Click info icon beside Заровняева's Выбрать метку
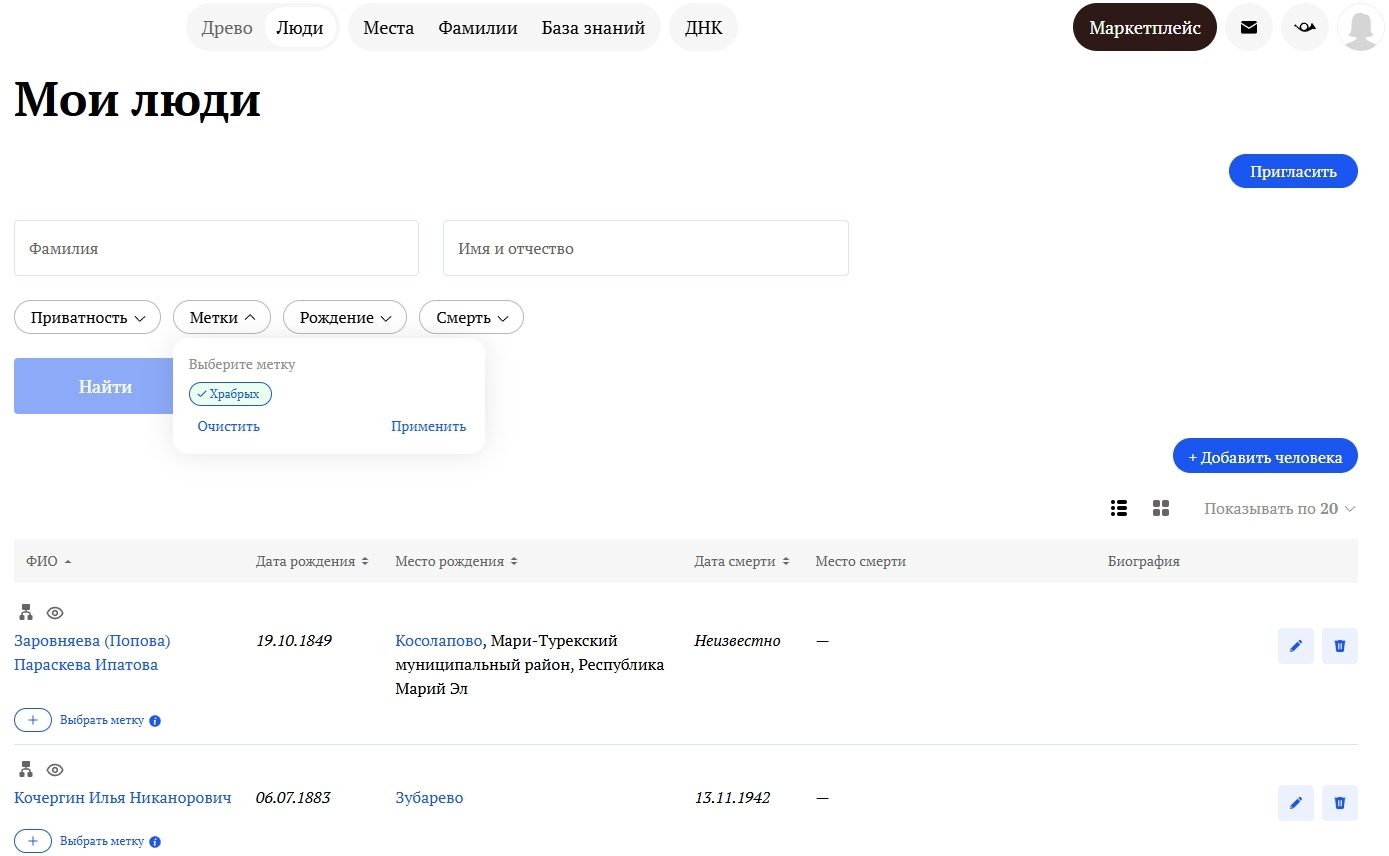This screenshot has width=1389, height=856. point(155,721)
